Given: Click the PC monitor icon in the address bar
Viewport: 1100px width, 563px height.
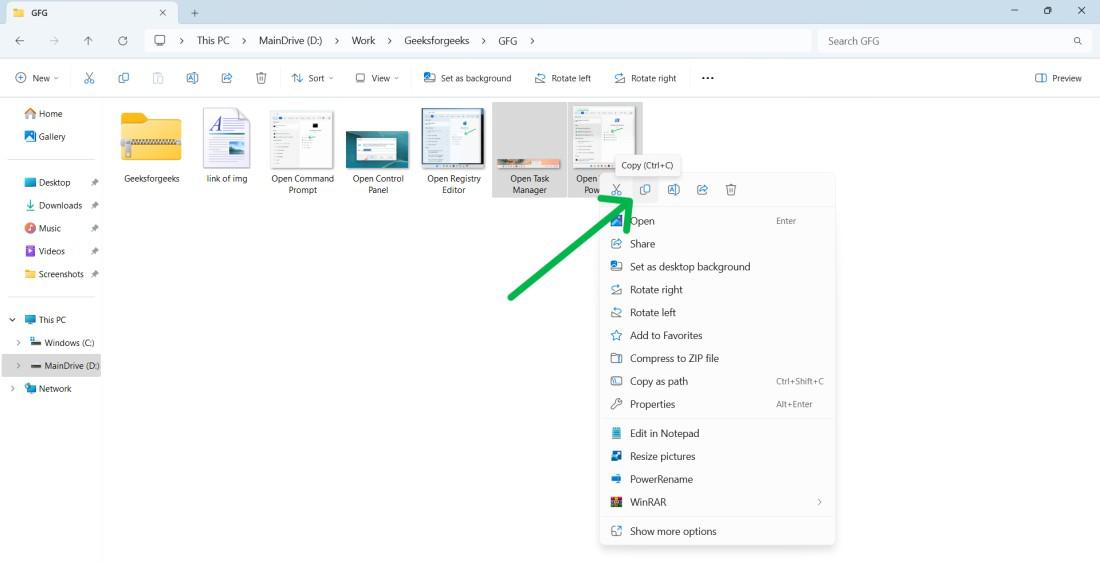Looking at the screenshot, I should tap(160, 41).
